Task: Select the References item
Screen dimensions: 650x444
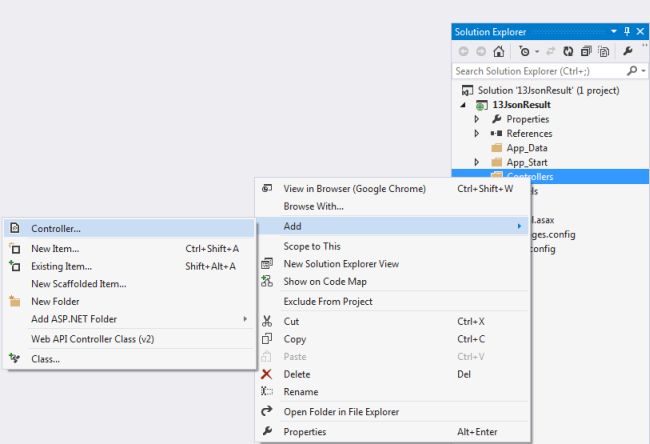Action: [x=529, y=133]
